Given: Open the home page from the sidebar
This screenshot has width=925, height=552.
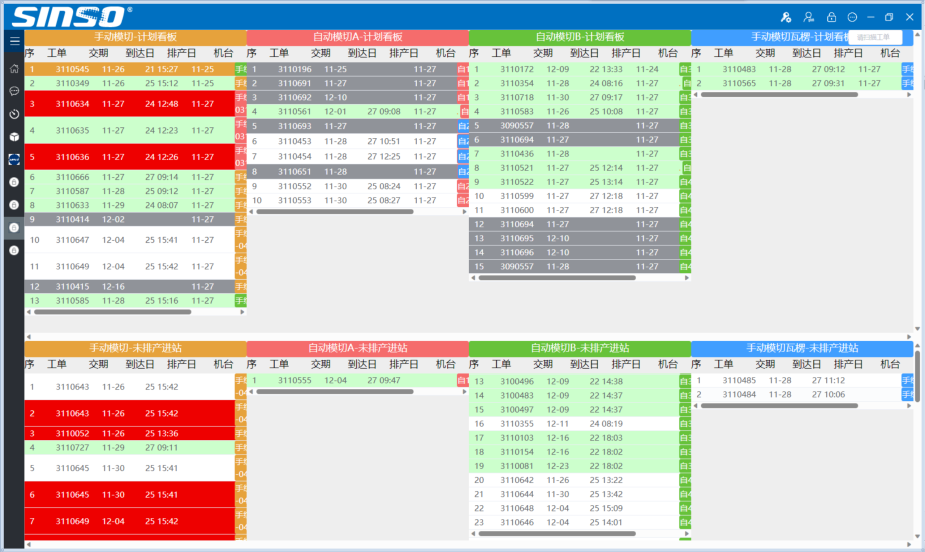Looking at the screenshot, I should coord(14,69).
